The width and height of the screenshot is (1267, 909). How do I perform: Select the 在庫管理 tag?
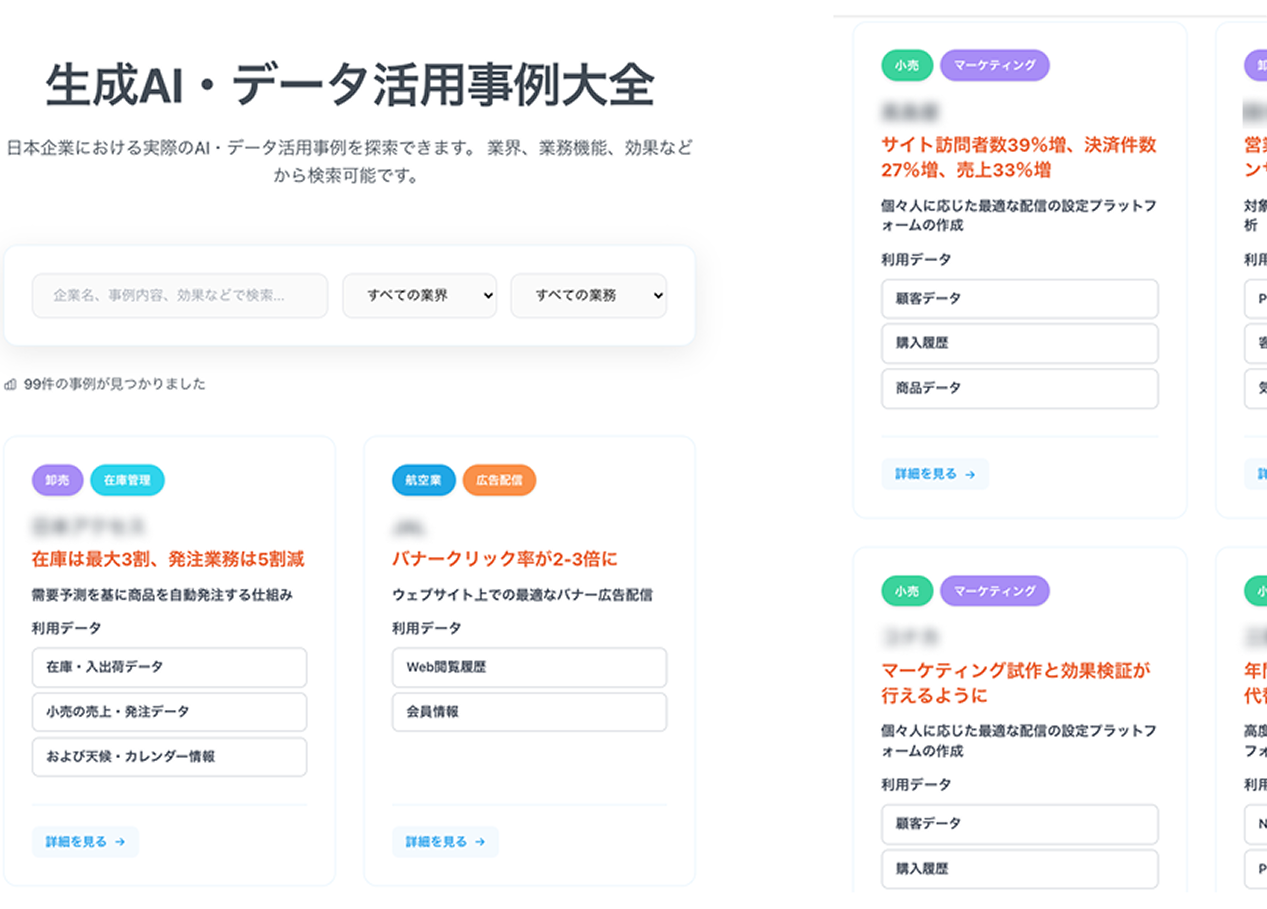point(127,480)
